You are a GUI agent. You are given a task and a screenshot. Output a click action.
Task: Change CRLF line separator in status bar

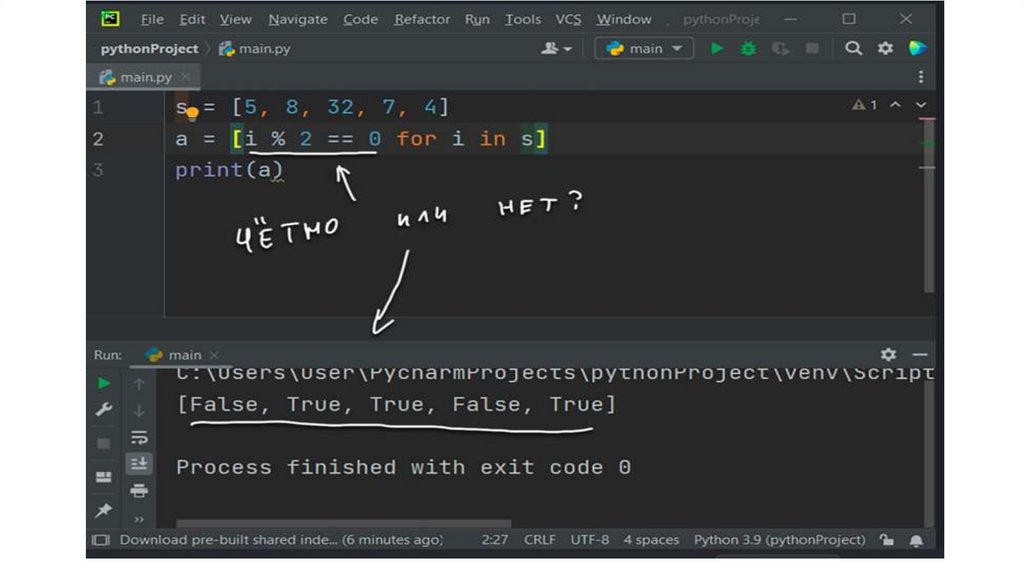pyautogui.click(x=539, y=540)
